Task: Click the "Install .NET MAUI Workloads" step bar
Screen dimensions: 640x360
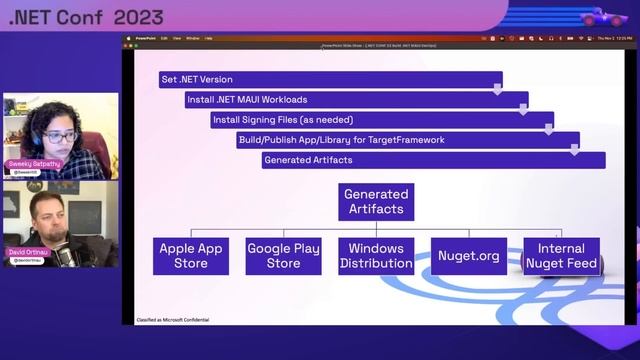Action: pyautogui.click(x=356, y=100)
